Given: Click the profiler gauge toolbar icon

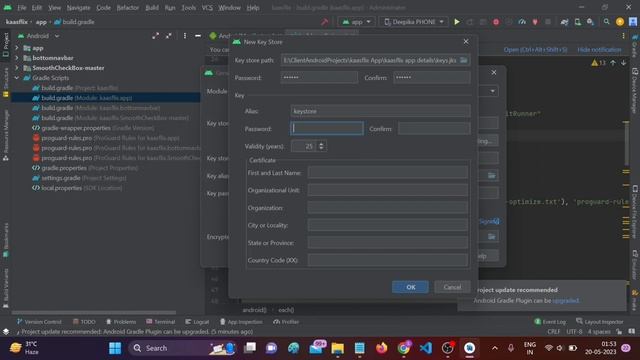Looking at the screenshot, I should point(522,22).
